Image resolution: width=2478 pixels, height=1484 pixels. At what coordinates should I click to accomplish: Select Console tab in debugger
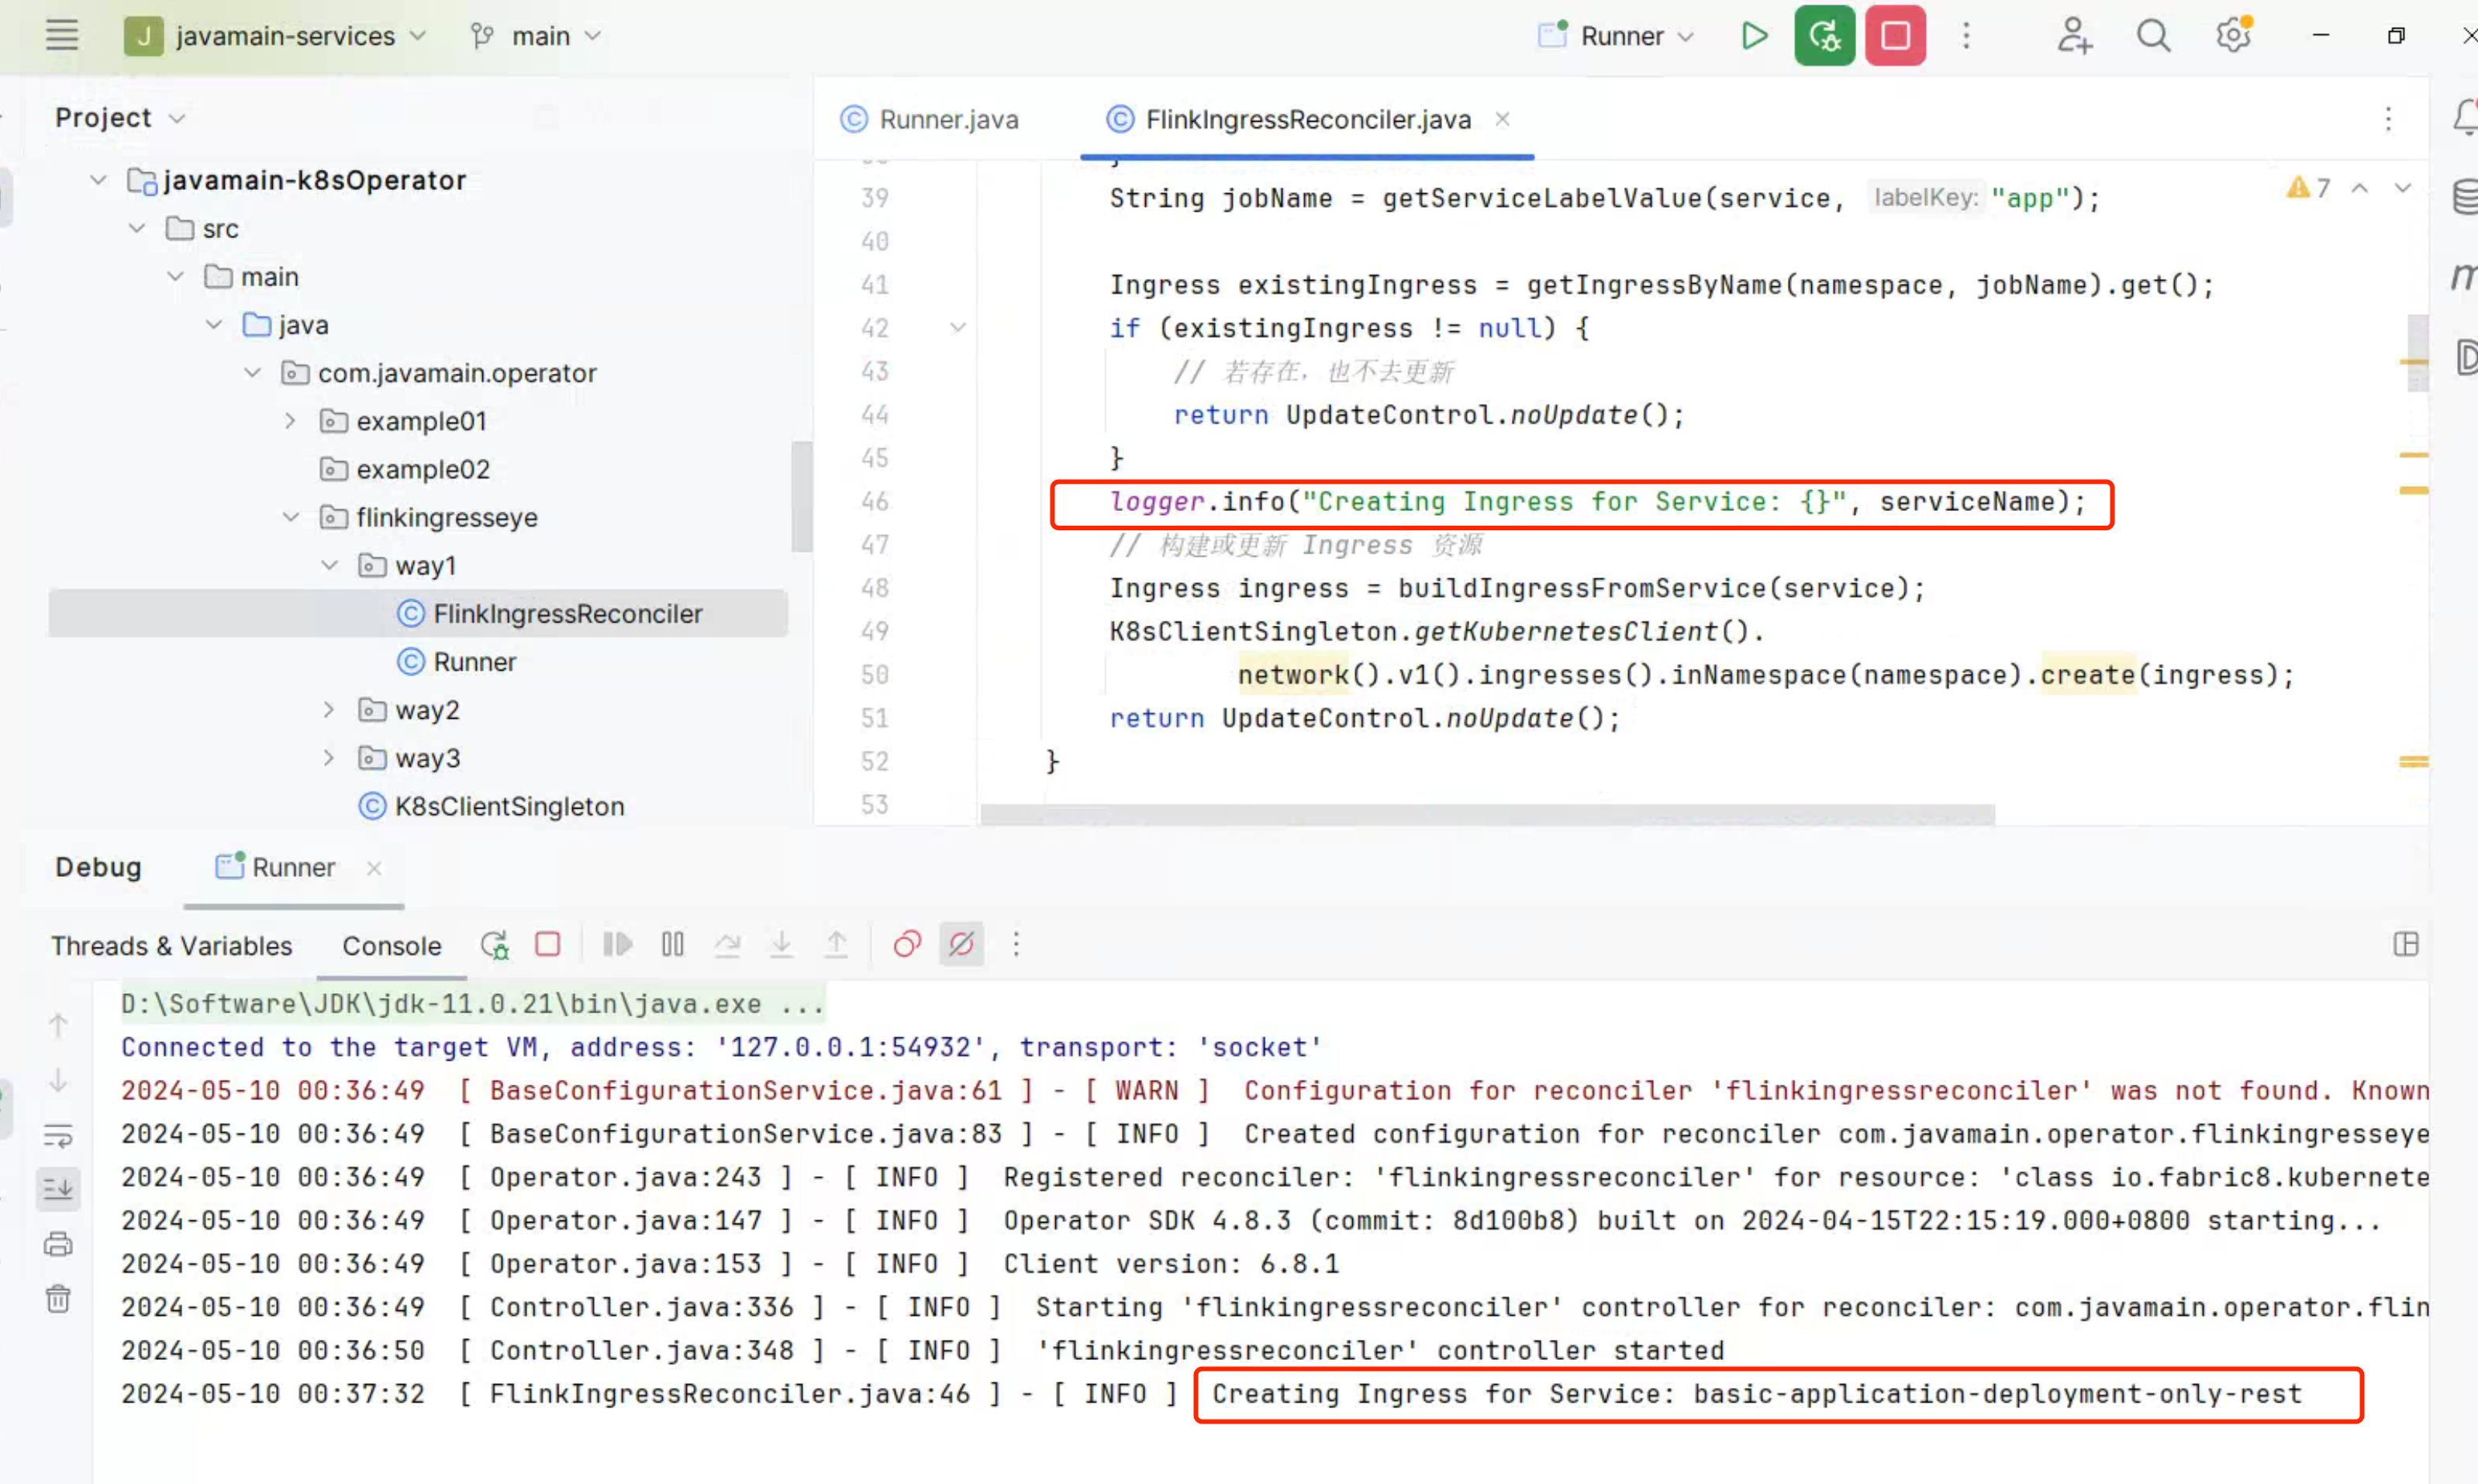392,946
